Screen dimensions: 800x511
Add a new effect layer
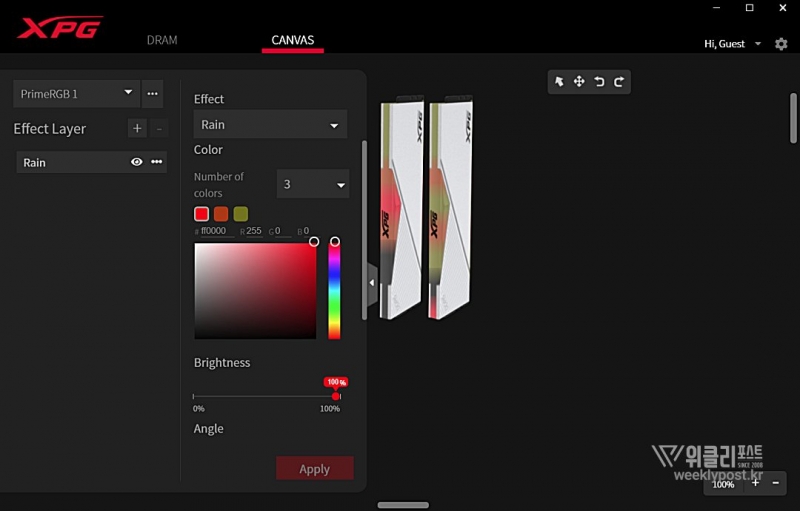click(137, 128)
